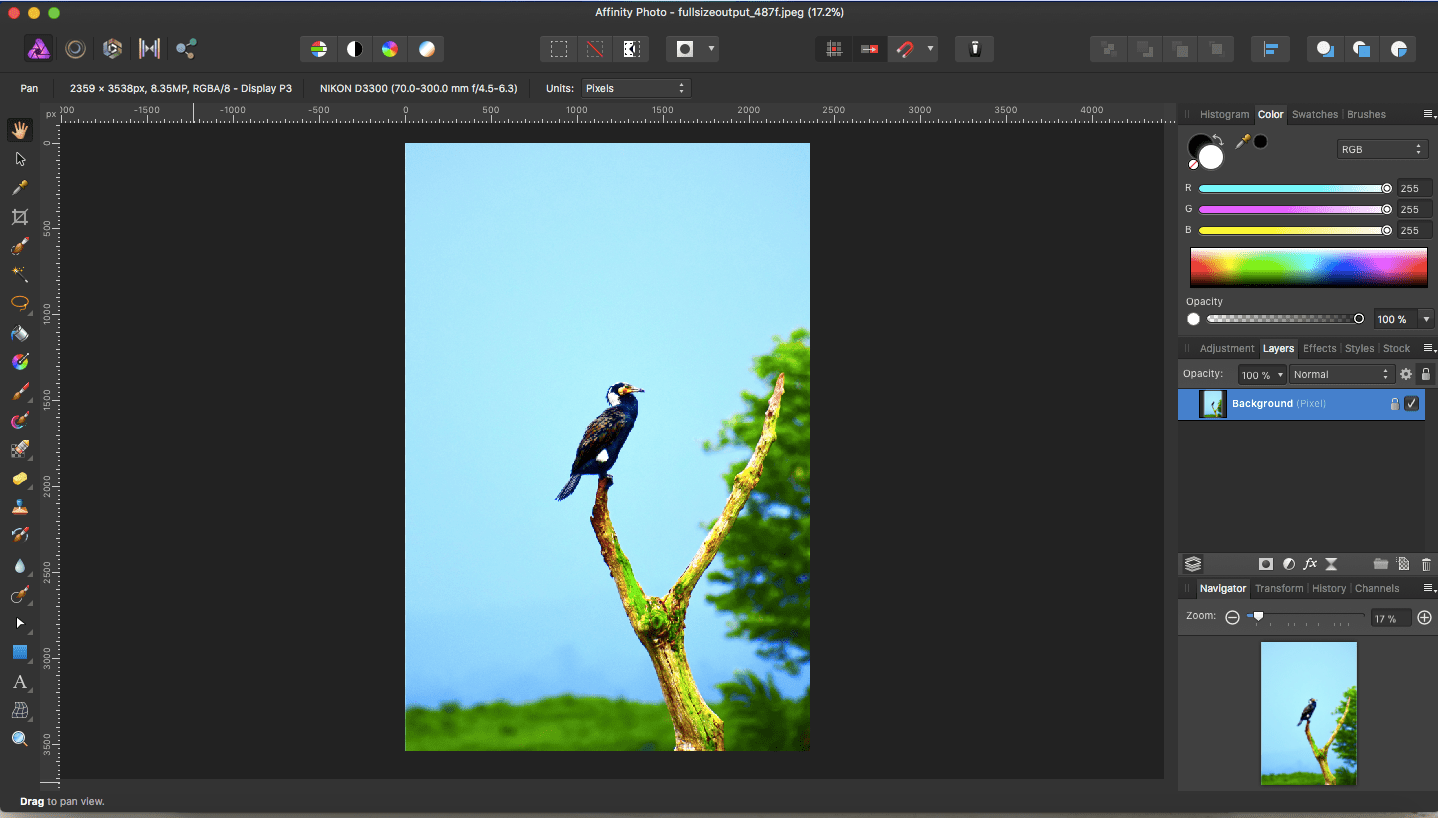Select the Flood Fill bucket tool
The image size is (1438, 818).
19,333
